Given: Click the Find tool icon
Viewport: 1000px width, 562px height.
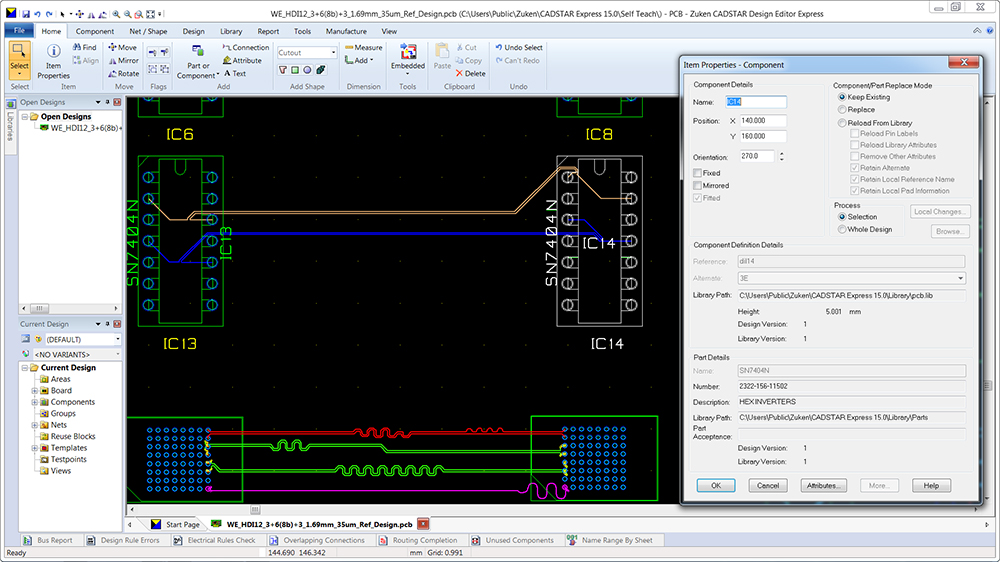Looking at the screenshot, I should tap(83, 47).
